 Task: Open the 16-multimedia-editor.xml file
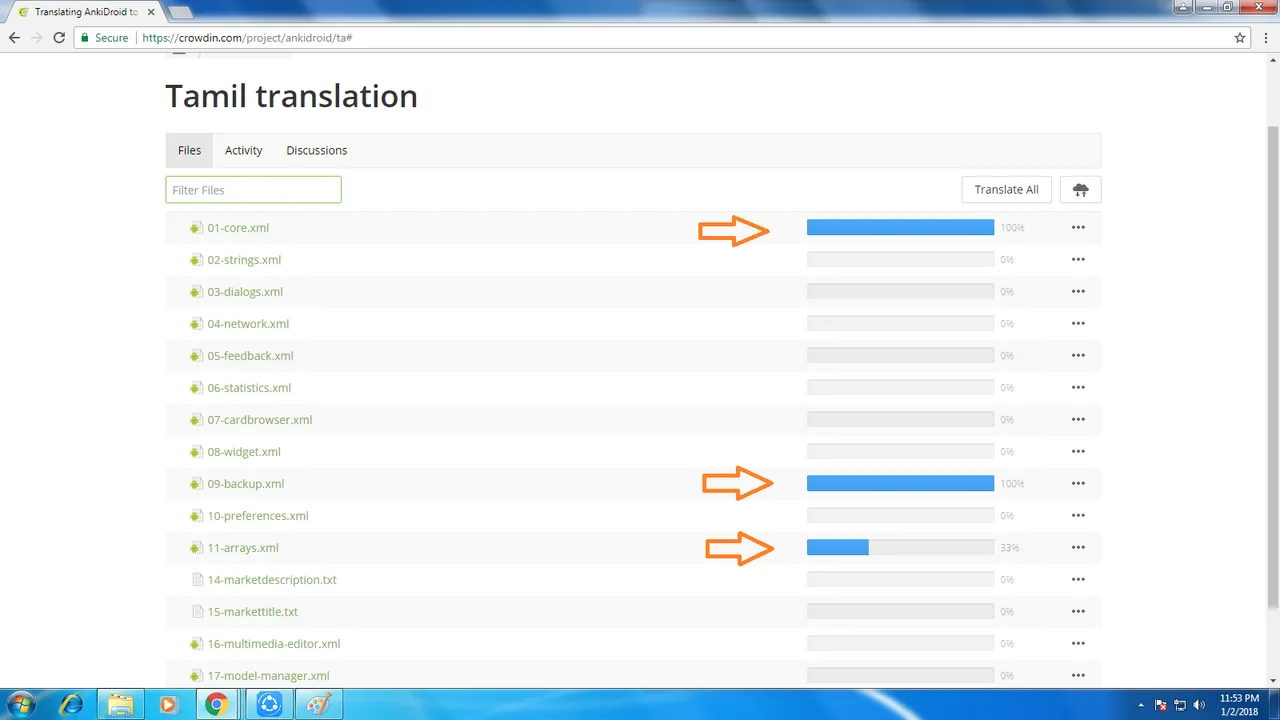tap(274, 644)
